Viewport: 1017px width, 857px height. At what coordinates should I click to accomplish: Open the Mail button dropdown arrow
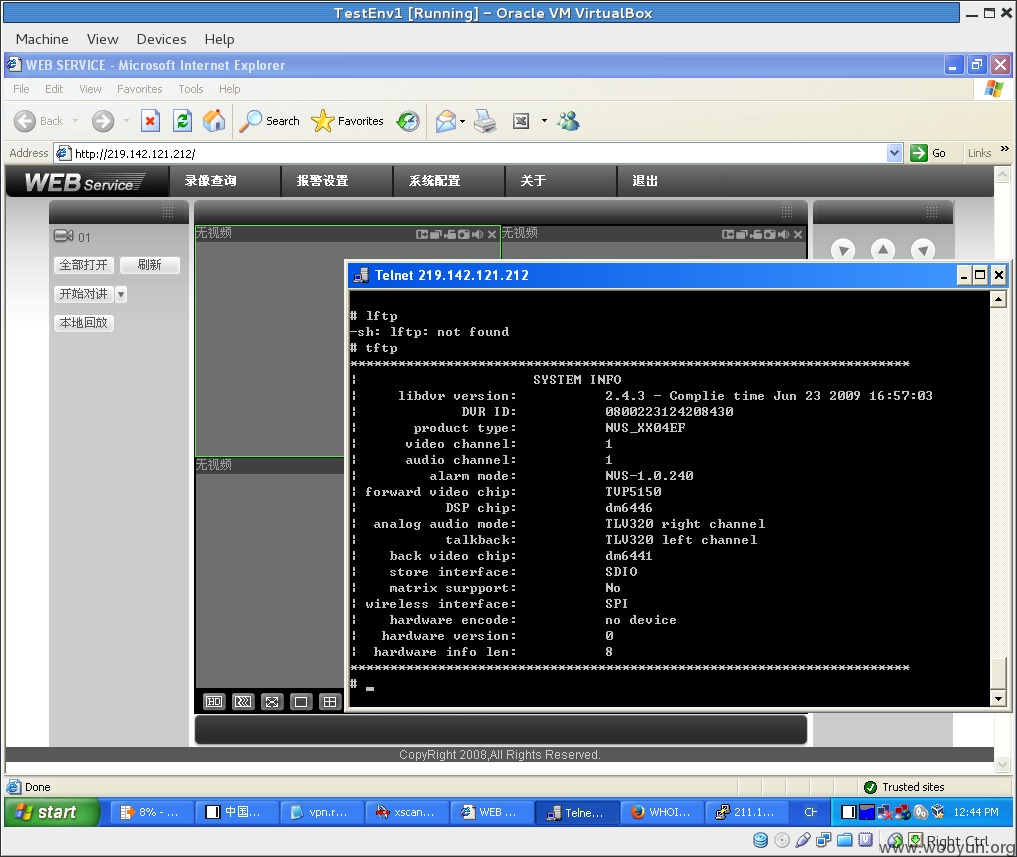coord(462,121)
